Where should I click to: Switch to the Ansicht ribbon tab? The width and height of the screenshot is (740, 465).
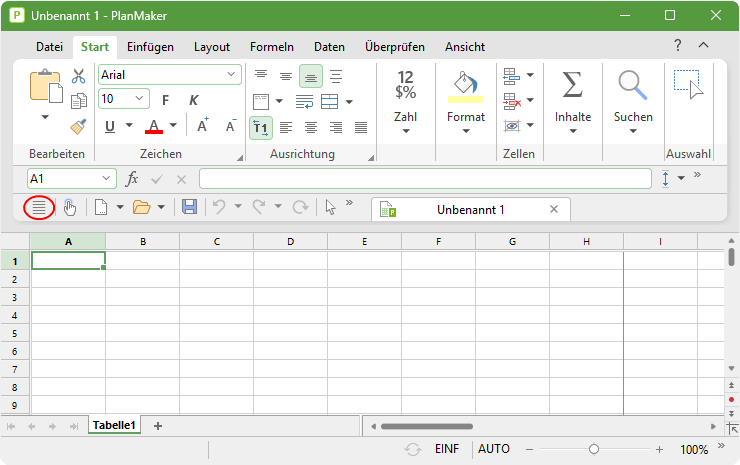pos(464,47)
